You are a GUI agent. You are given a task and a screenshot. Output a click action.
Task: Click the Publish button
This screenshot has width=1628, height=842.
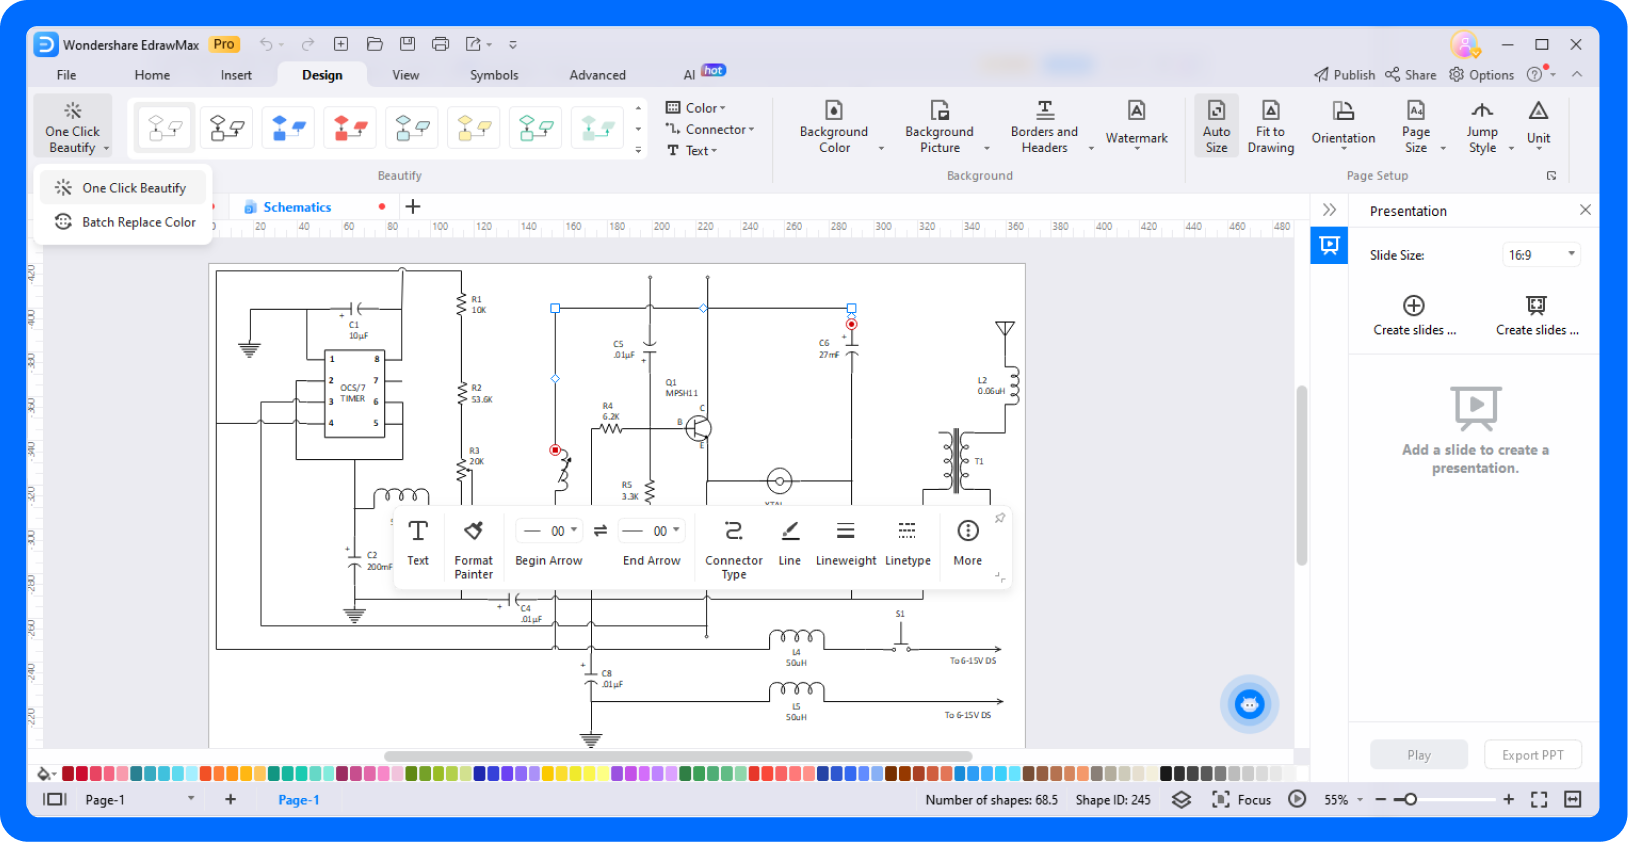(1345, 75)
